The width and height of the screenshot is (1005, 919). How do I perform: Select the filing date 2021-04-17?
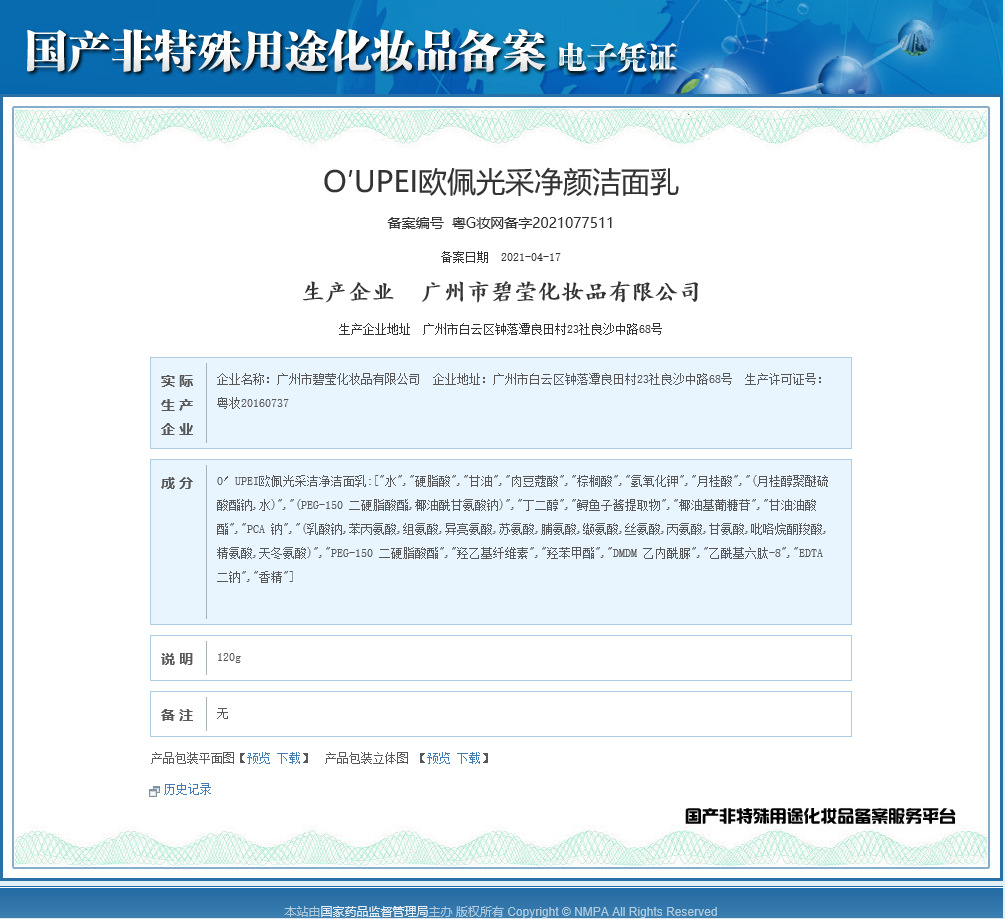531,258
